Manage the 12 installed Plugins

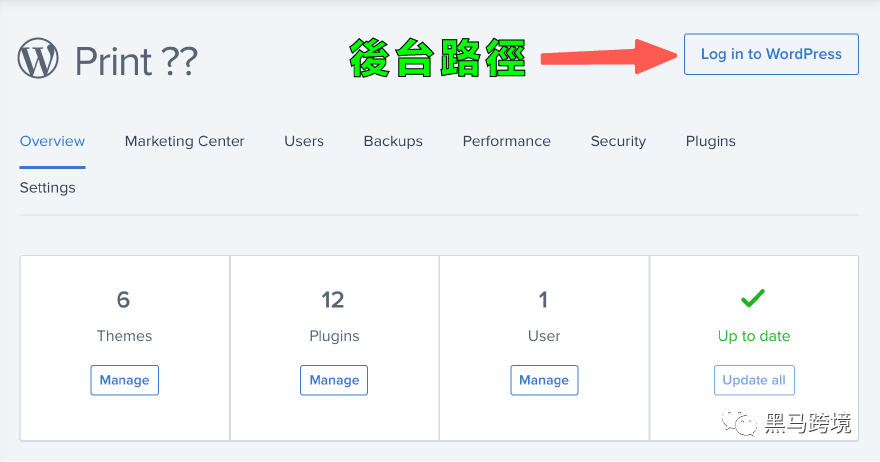[334, 380]
